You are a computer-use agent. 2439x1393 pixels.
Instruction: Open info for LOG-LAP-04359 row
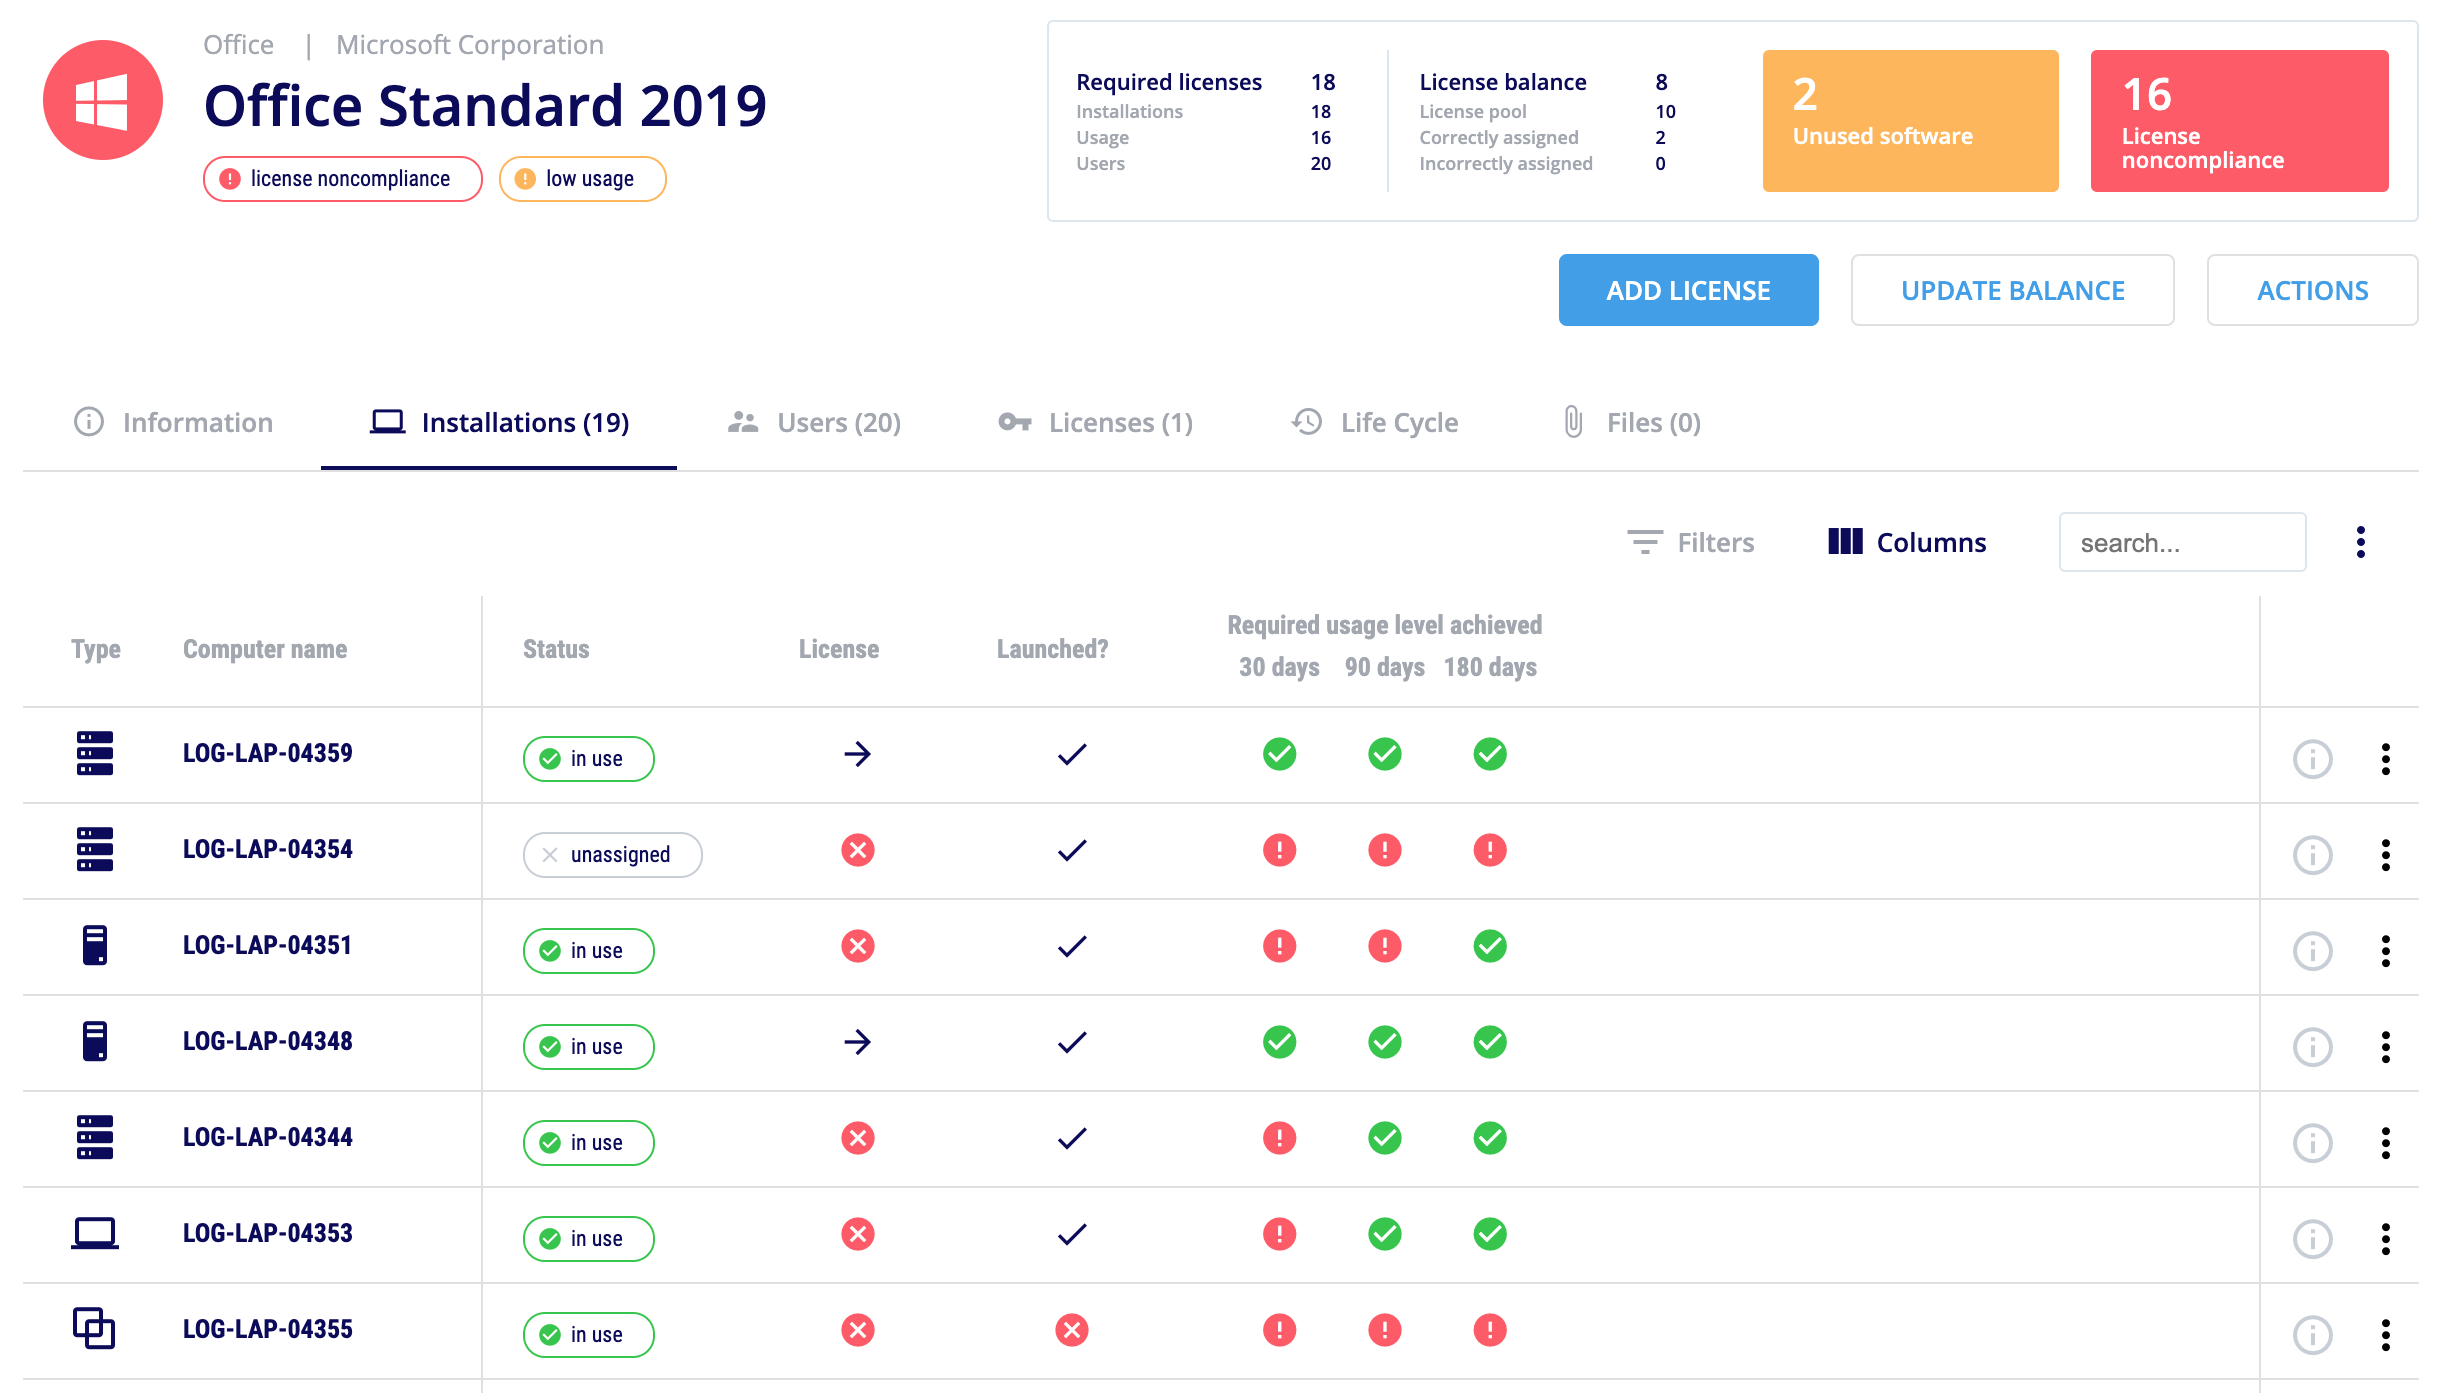tap(2312, 759)
